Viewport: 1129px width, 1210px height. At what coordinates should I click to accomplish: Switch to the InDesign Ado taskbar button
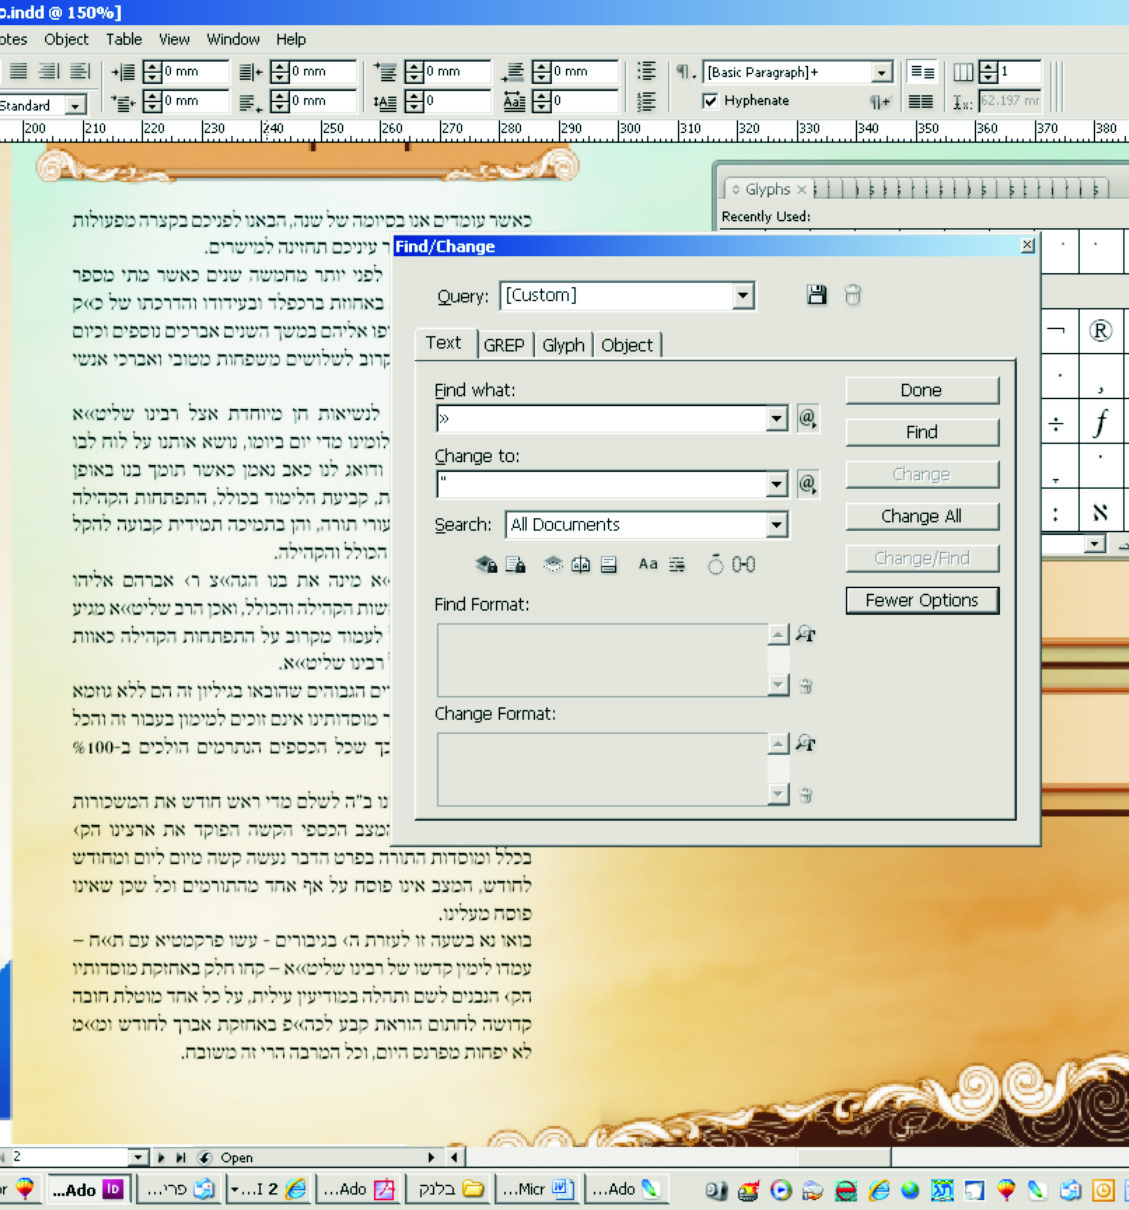[x=87, y=1189]
